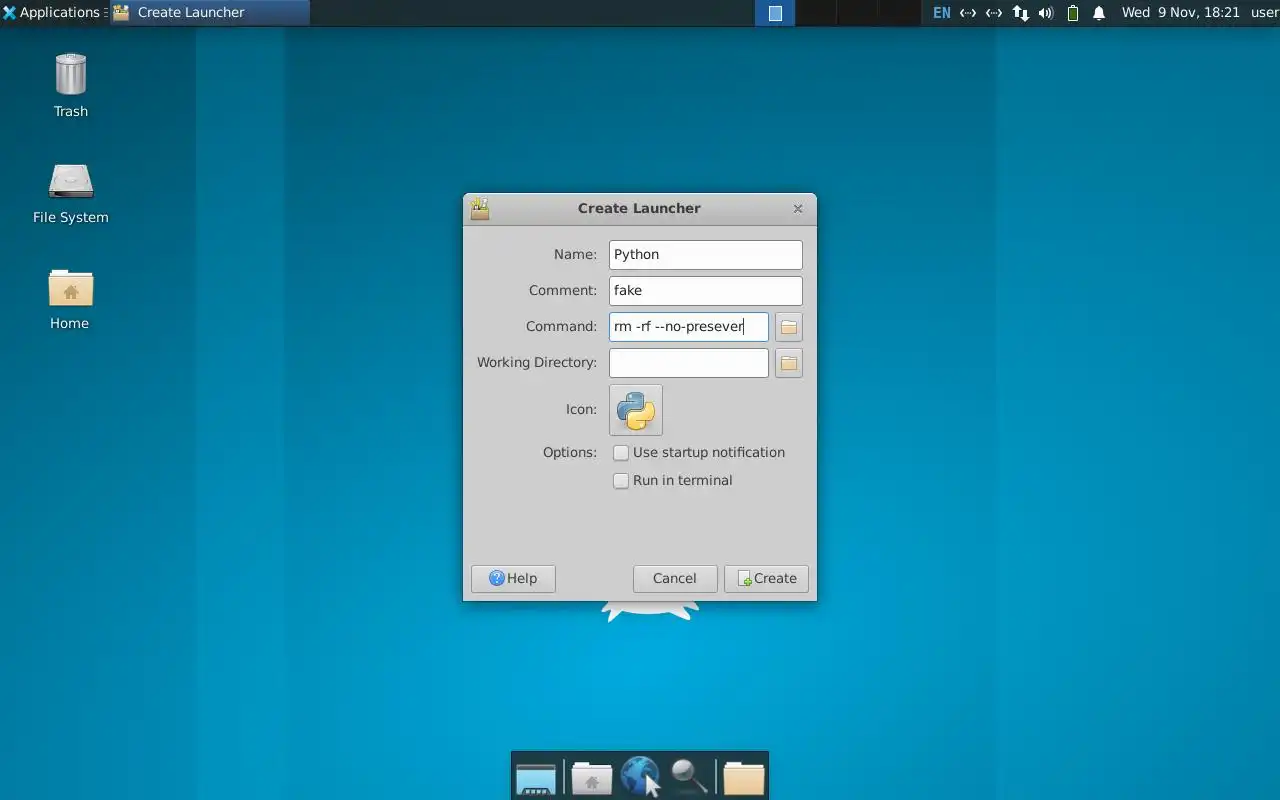
Task: Open the folder icon in the dock
Action: pyautogui.click(x=743, y=777)
